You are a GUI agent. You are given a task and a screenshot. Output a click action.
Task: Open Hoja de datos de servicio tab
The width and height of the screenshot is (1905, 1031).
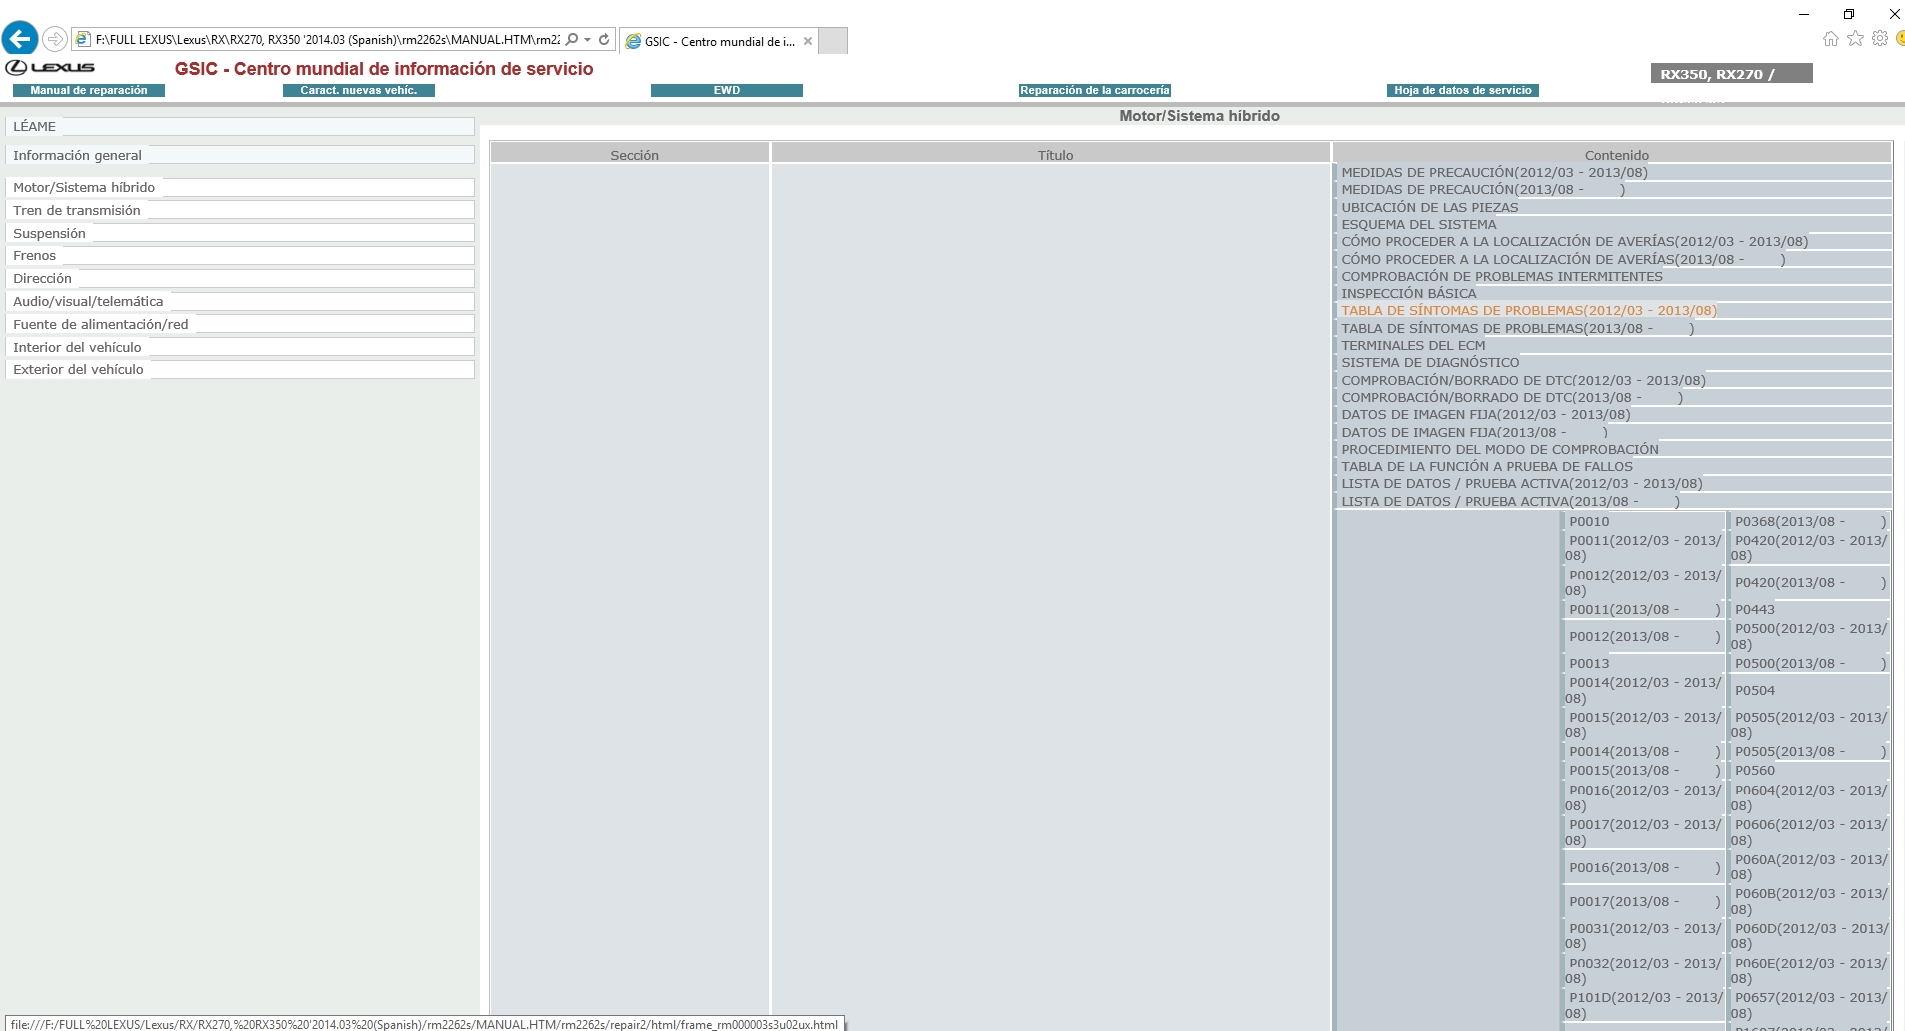coord(1463,90)
